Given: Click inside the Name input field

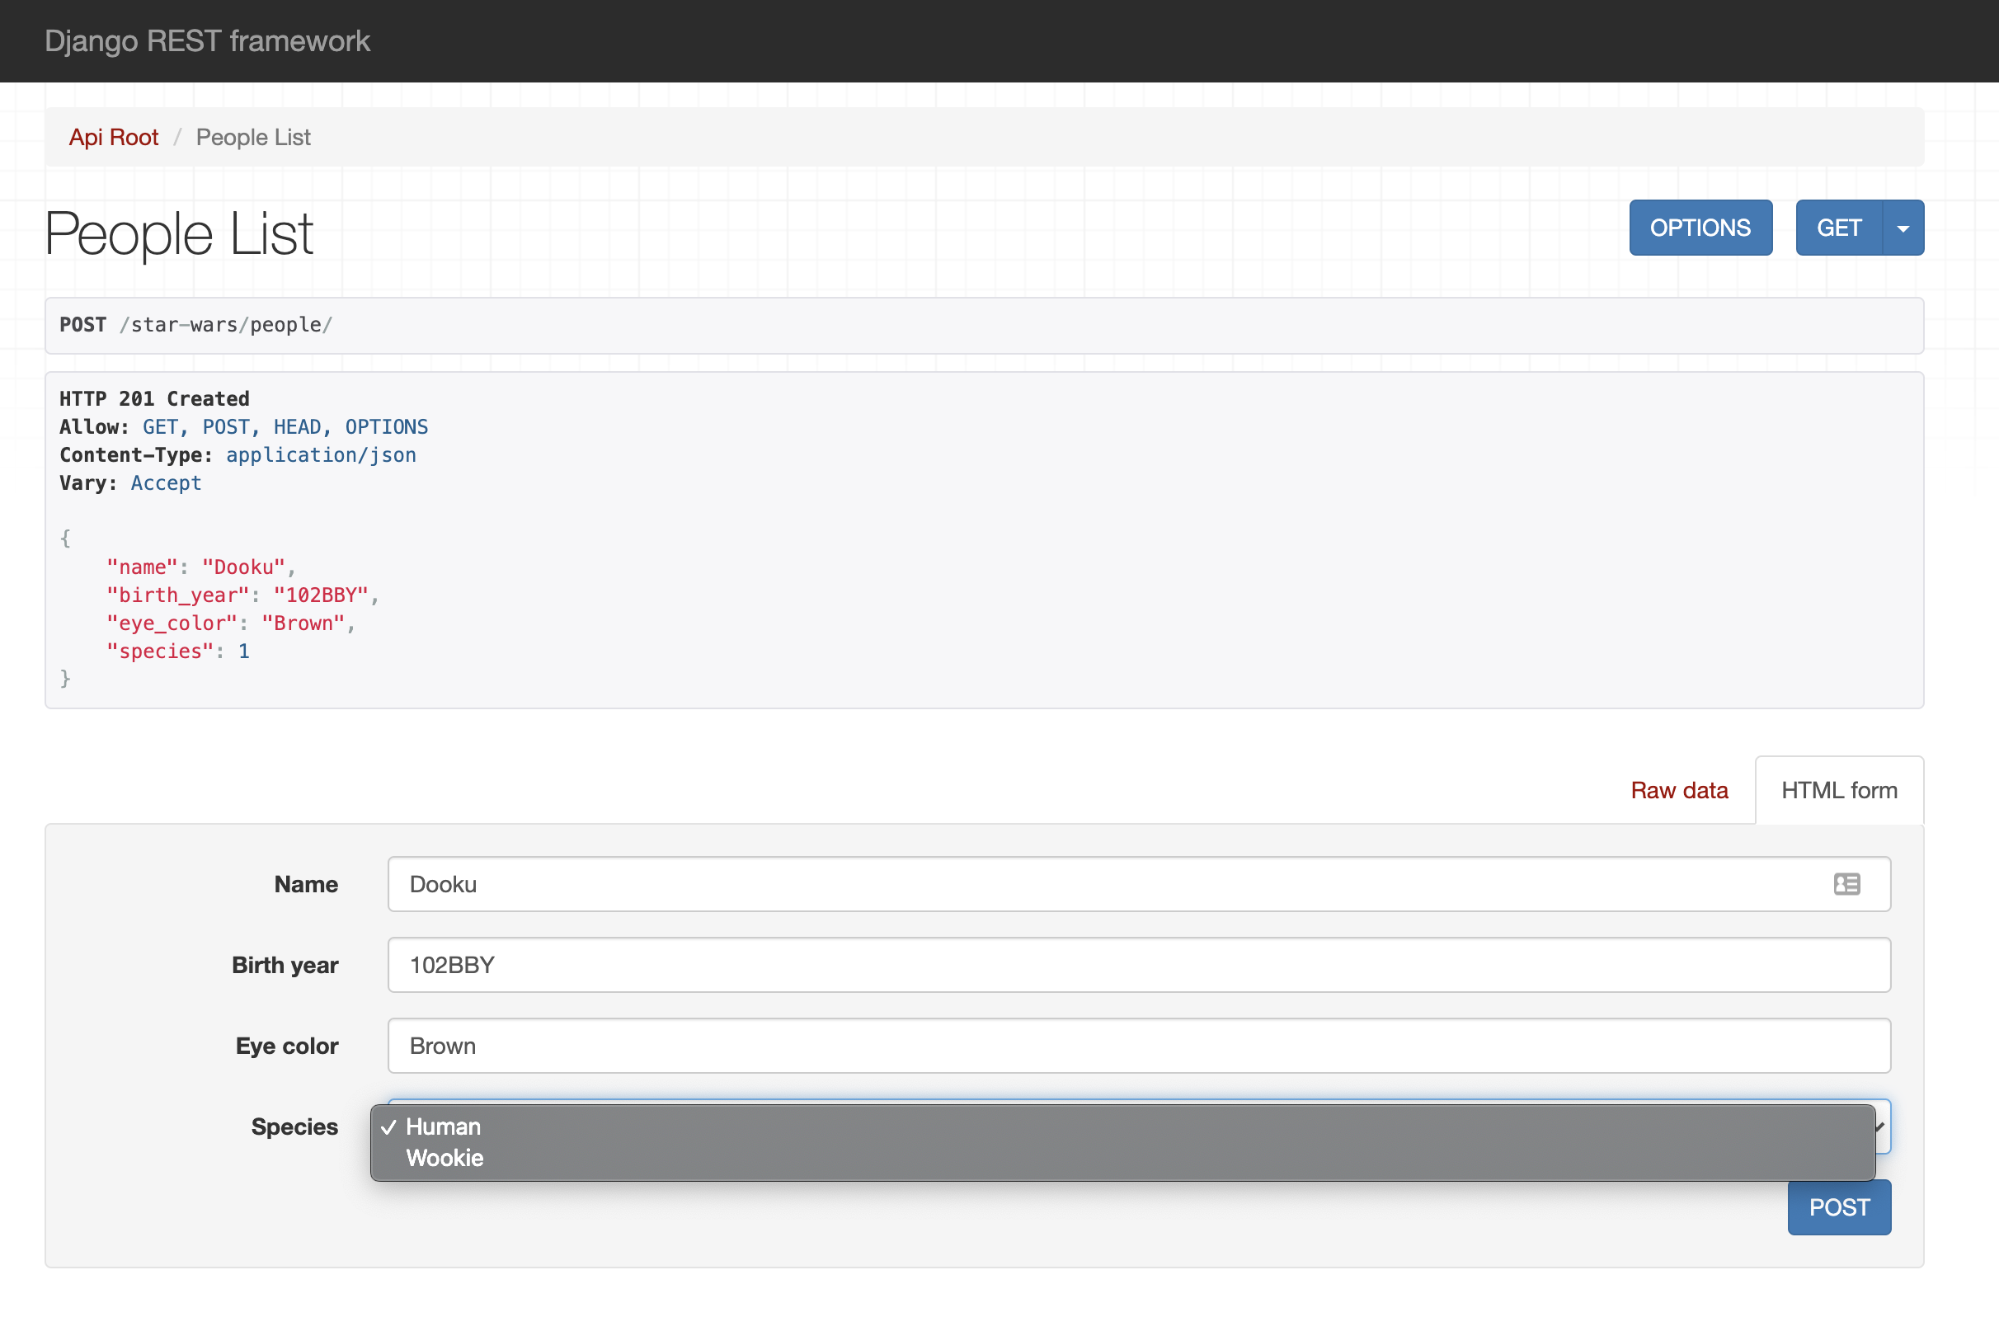Looking at the screenshot, I should (1100, 884).
